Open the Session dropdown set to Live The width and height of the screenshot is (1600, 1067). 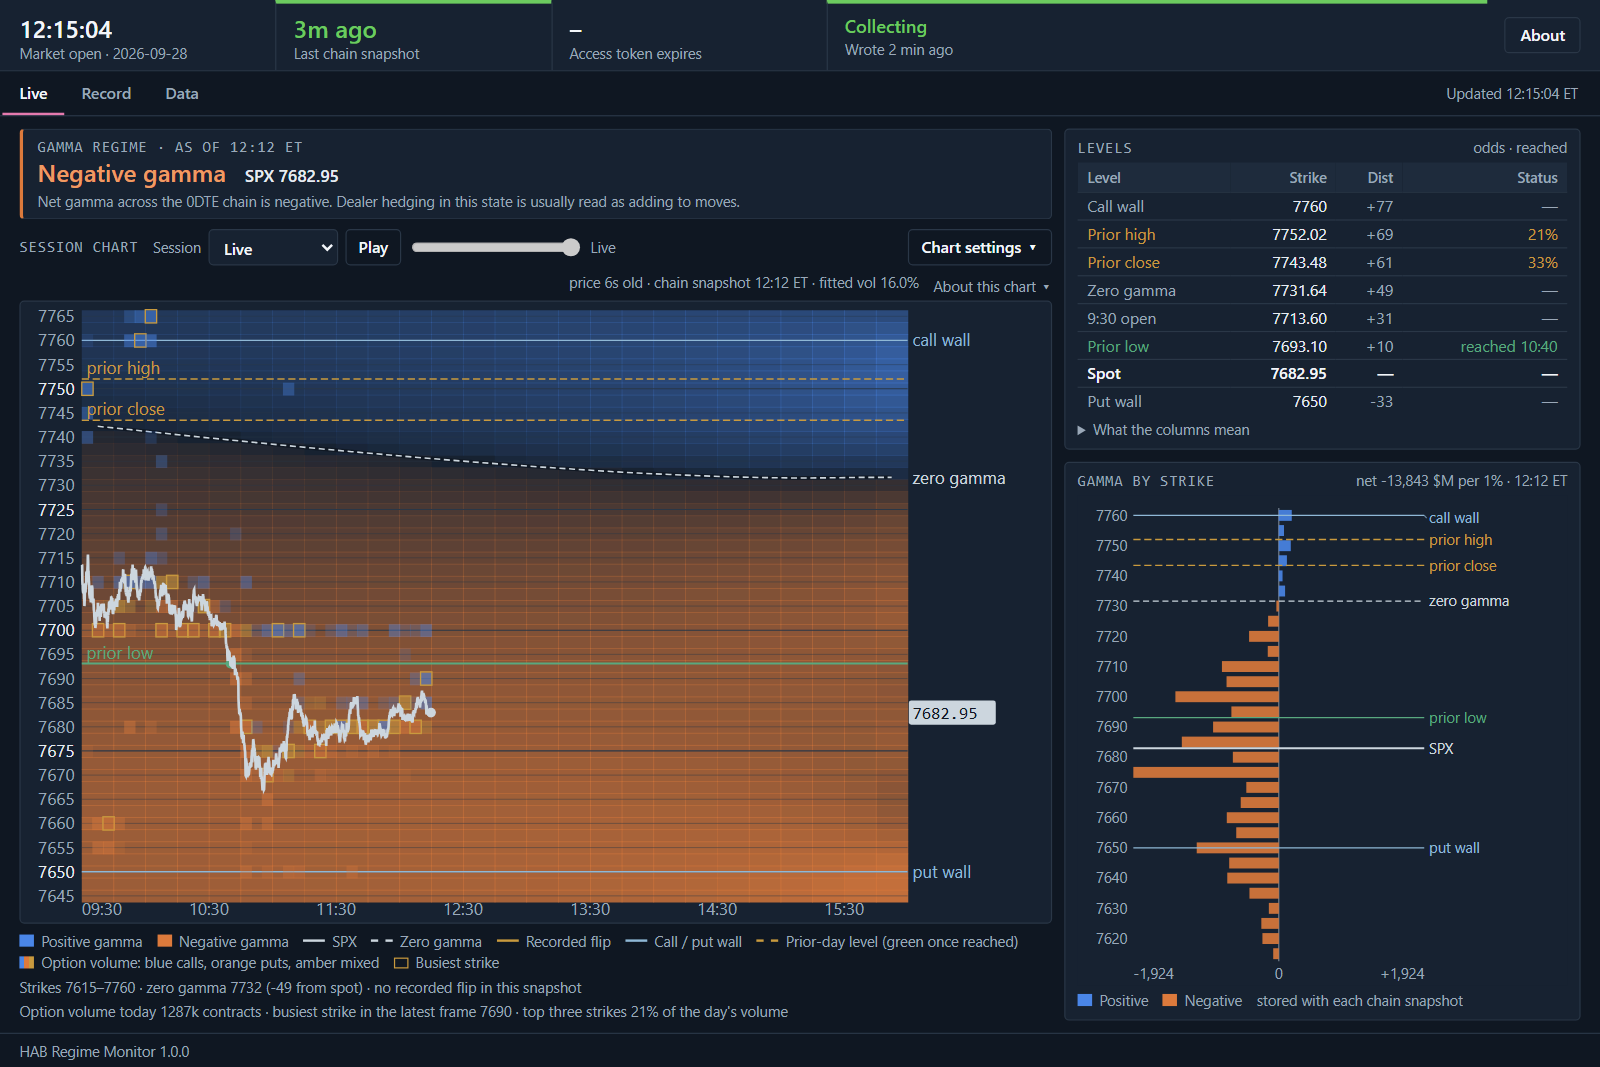[273, 248]
